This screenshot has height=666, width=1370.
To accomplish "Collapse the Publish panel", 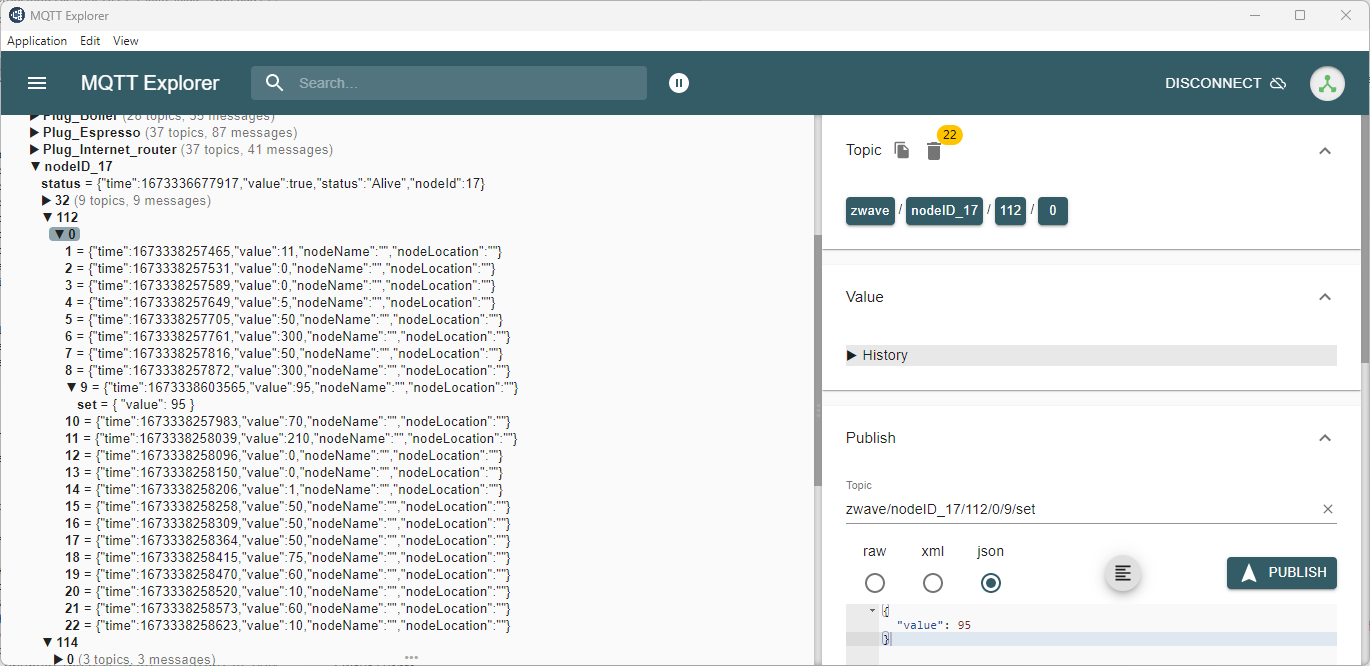I will pos(1325,438).
